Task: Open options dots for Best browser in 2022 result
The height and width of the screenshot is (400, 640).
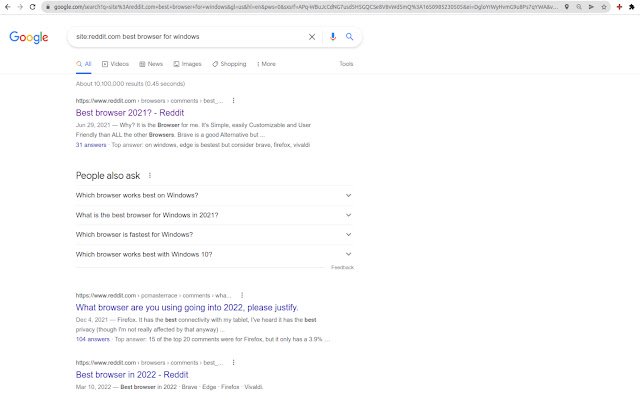Action: click(x=233, y=362)
